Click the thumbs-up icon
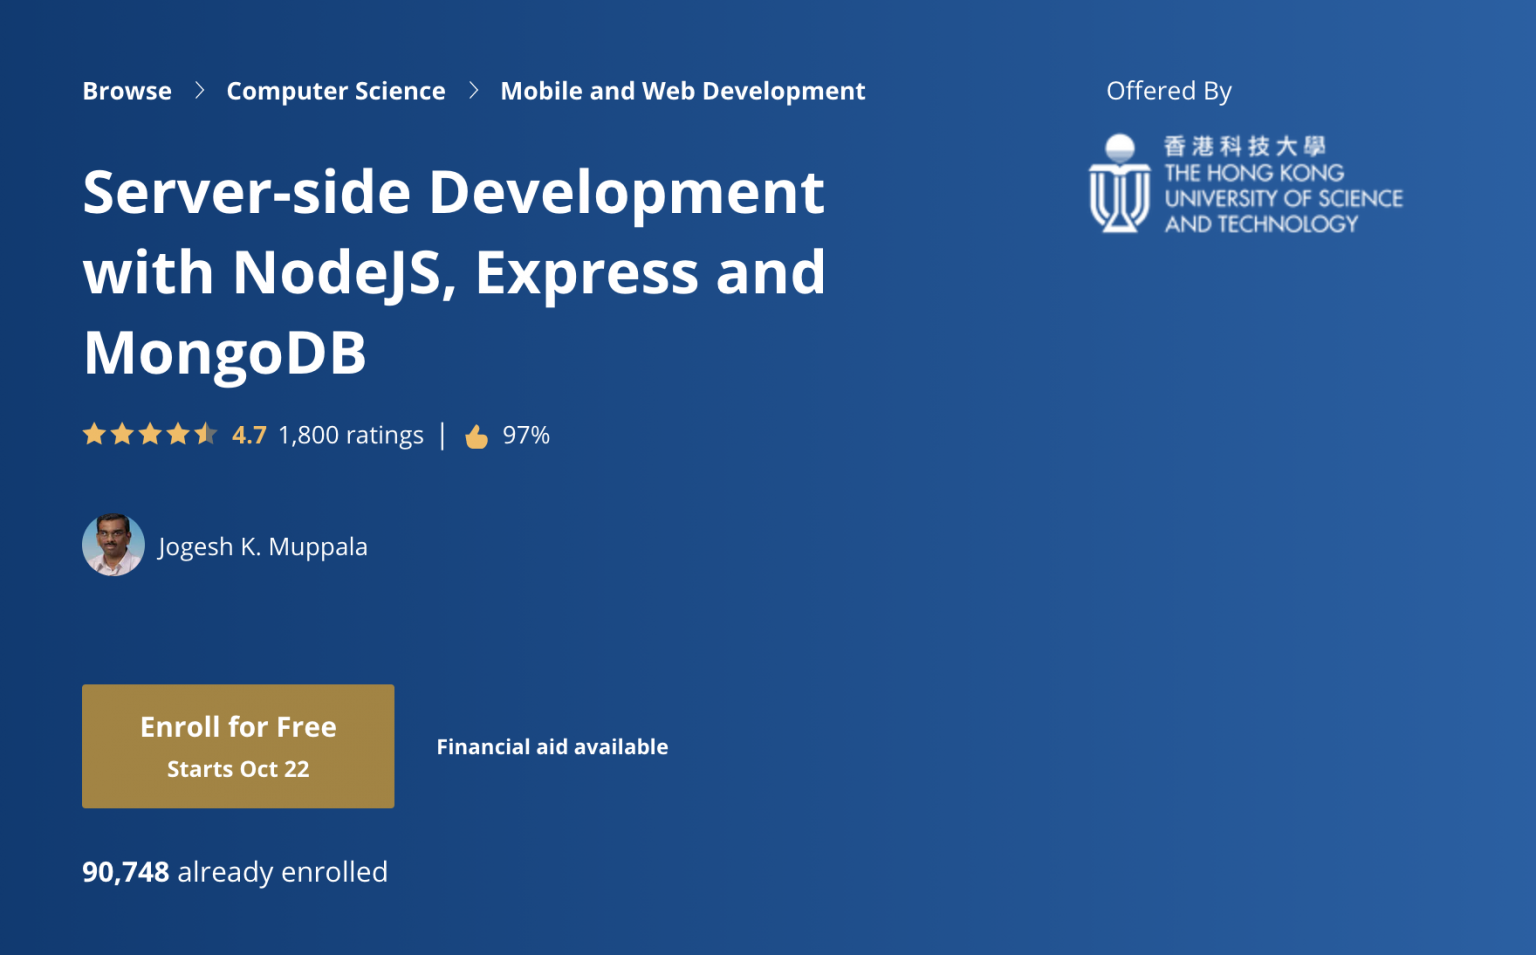Image resolution: width=1536 pixels, height=955 pixels. 476,436
